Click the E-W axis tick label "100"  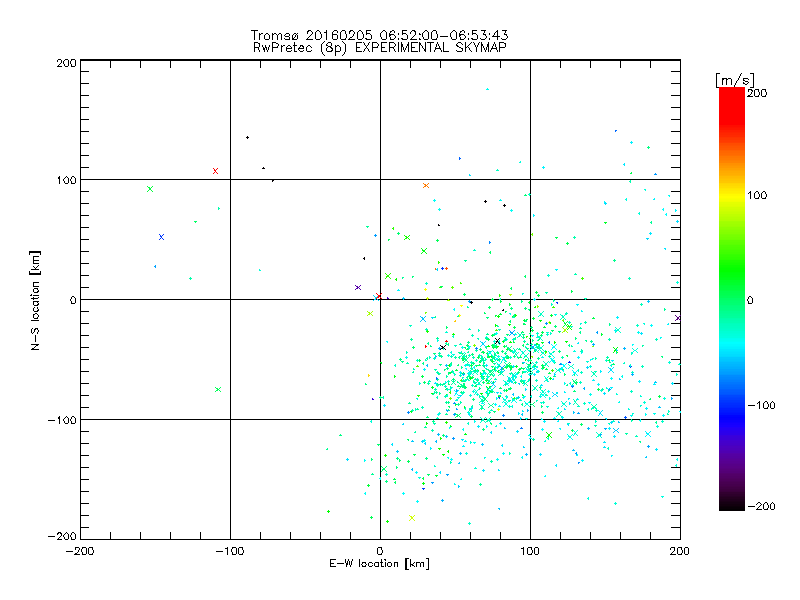click(530, 551)
